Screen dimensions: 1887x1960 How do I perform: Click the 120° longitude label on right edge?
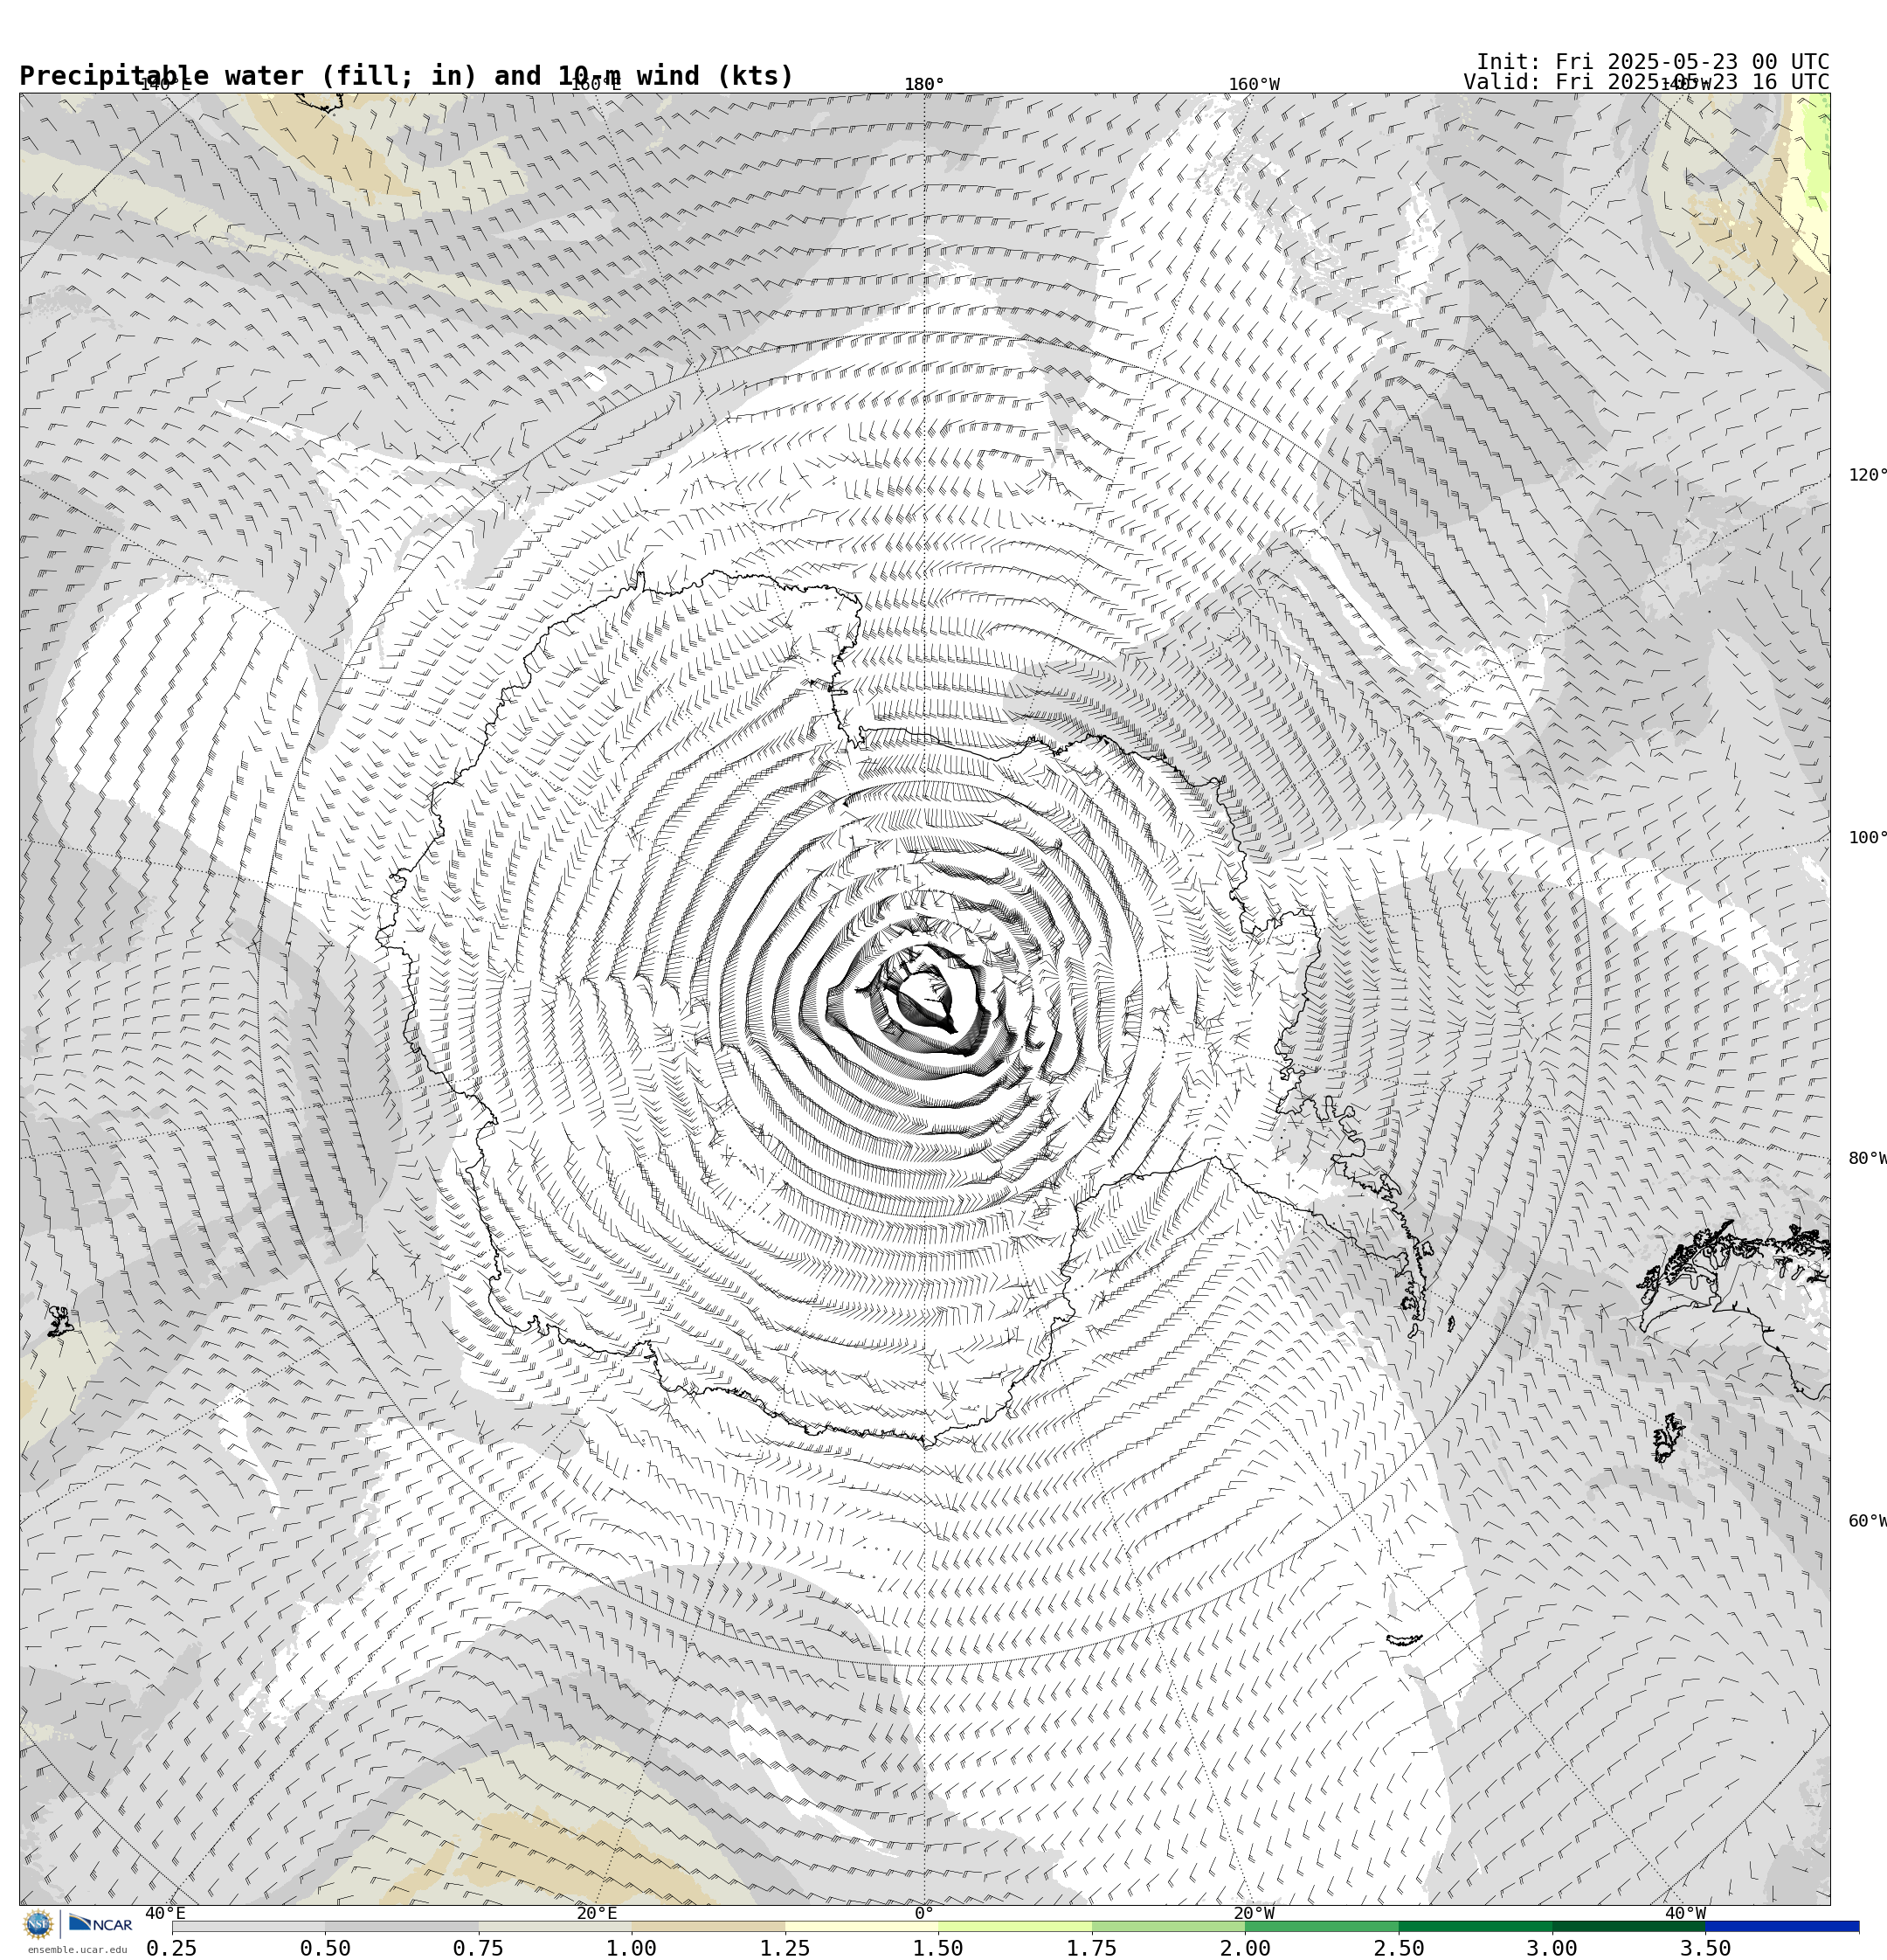[1867, 475]
